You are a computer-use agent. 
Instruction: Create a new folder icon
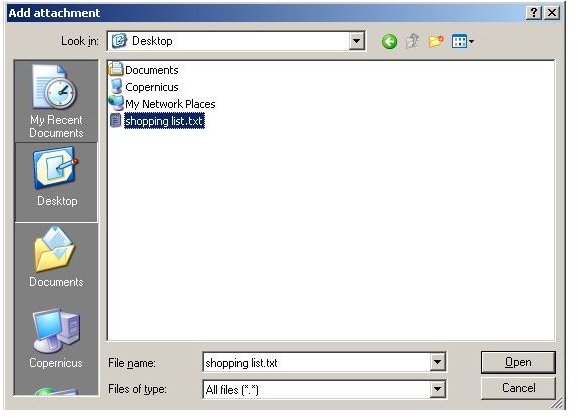tap(436, 41)
